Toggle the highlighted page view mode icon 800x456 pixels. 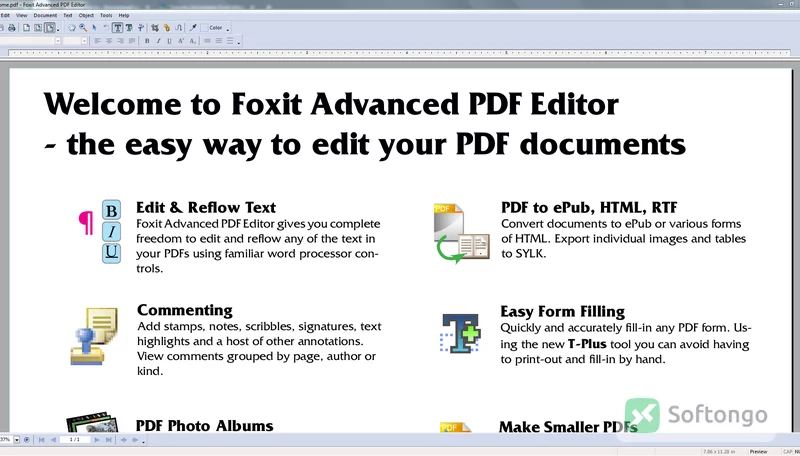(49, 28)
